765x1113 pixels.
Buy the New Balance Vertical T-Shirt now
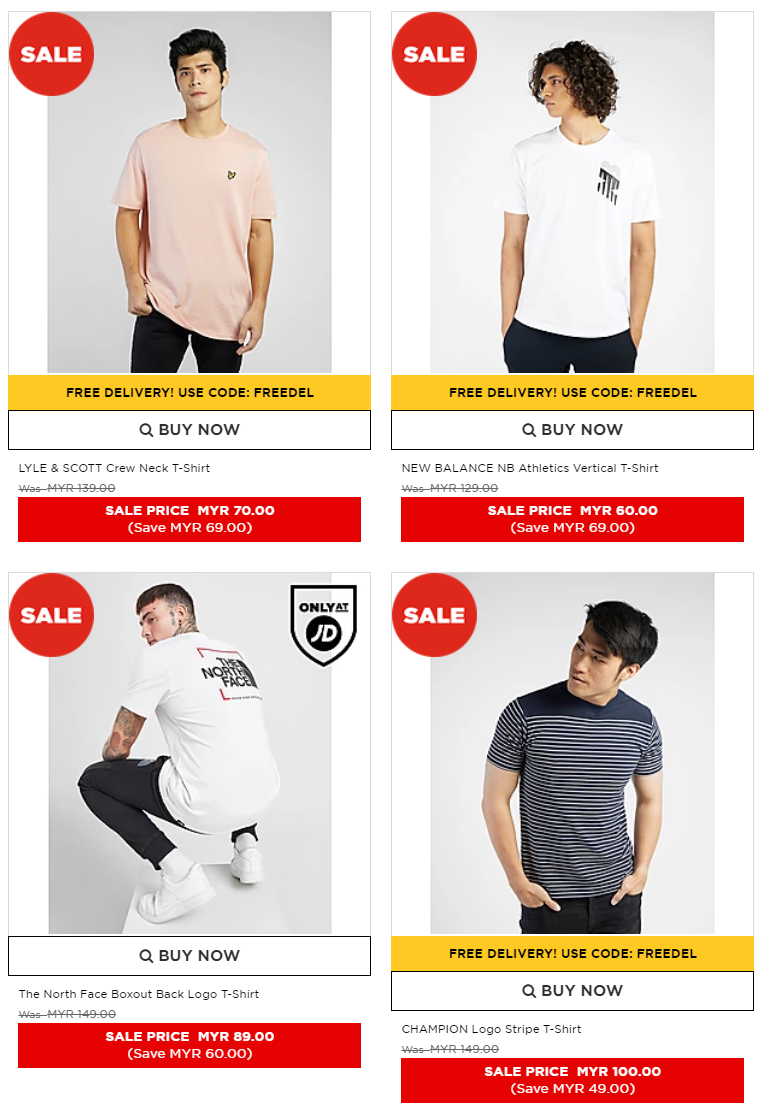pos(572,429)
